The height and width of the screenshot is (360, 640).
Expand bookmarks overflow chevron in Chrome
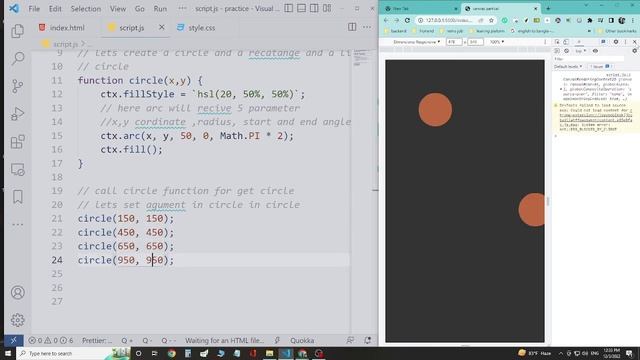pyautogui.click(x=589, y=31)
